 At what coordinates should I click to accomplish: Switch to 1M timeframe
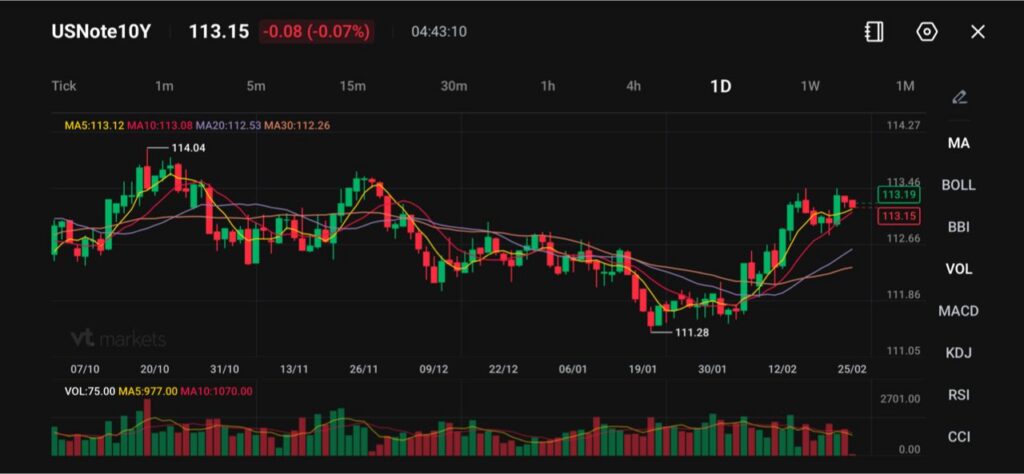(x=905, y=86)
